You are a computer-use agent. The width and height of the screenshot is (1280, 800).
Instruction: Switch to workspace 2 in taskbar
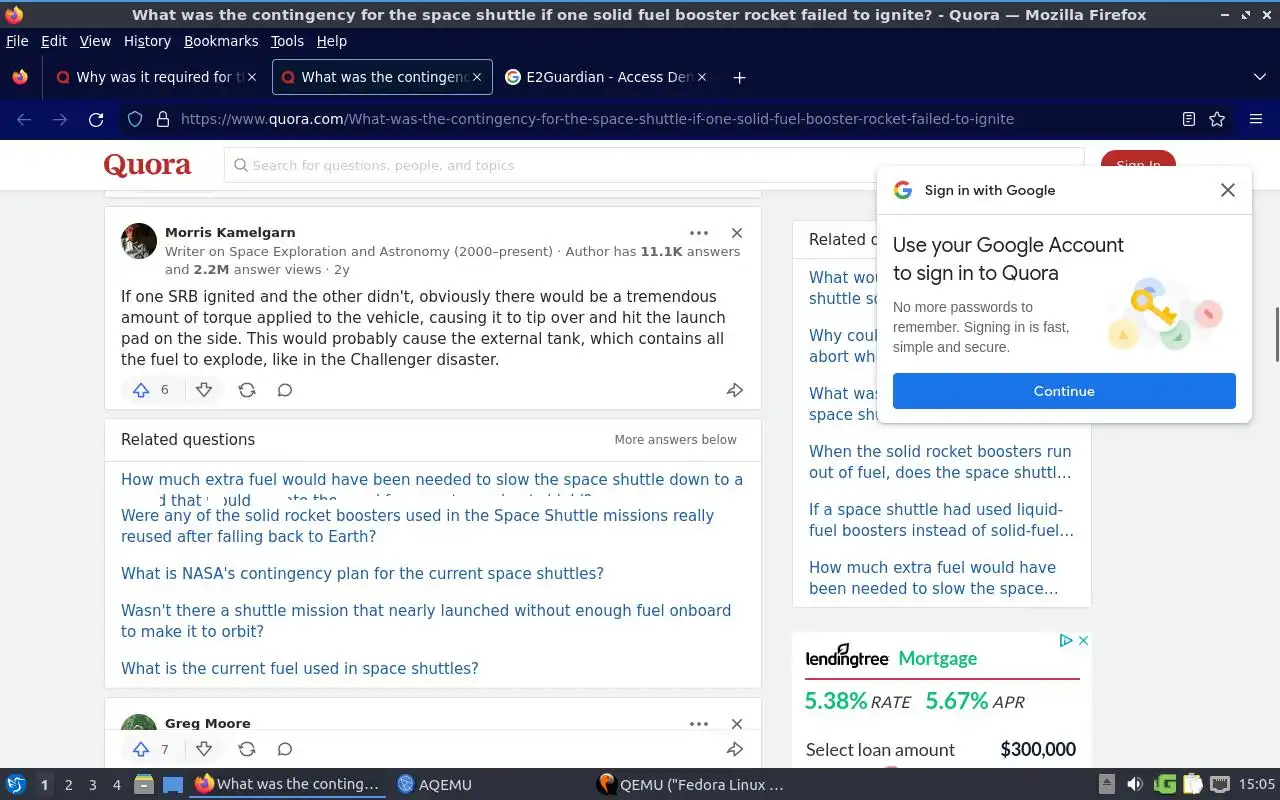(68, 785)
